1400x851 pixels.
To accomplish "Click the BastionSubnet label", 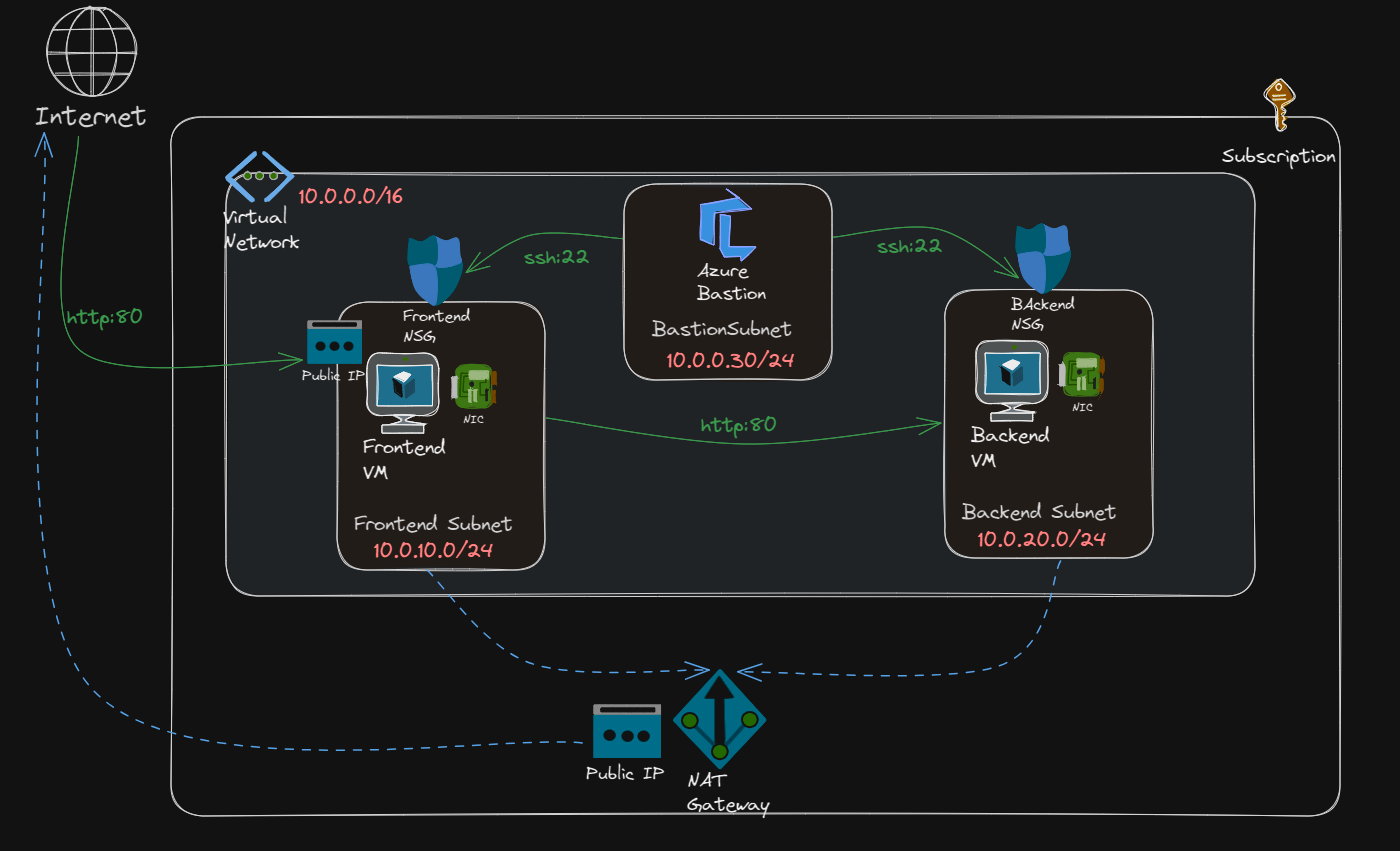I will pyautogui.click(x=722, y=329).
